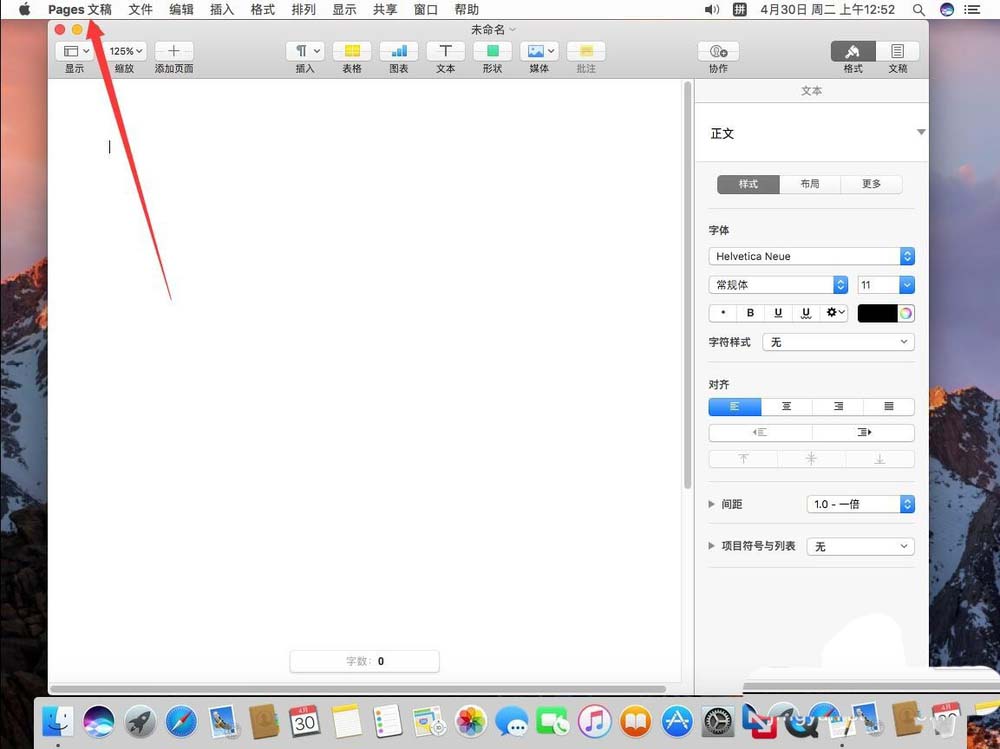Open the 字符样式 dropdown showing 无

[x=839, y=342]
